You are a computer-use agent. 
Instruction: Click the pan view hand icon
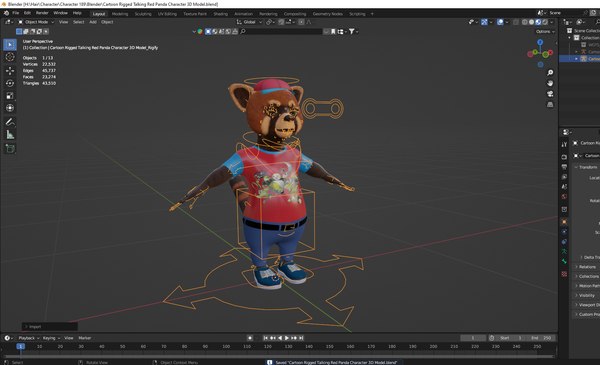(550, 83)
